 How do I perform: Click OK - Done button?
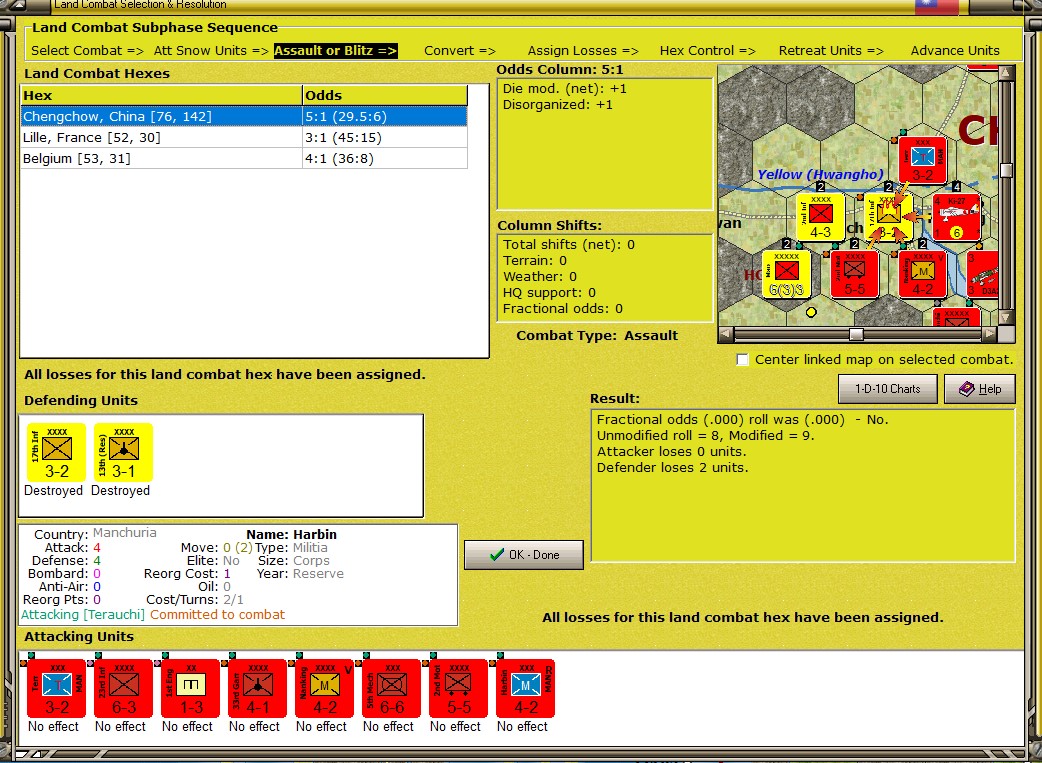click(524, 554)
